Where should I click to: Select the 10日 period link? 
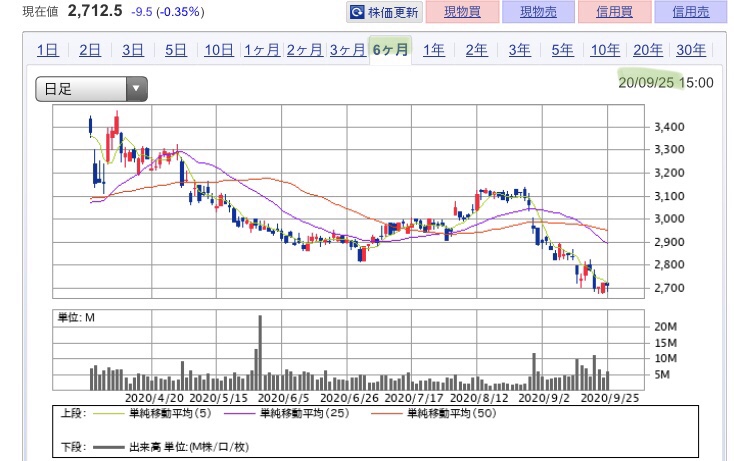pos(219,50)
